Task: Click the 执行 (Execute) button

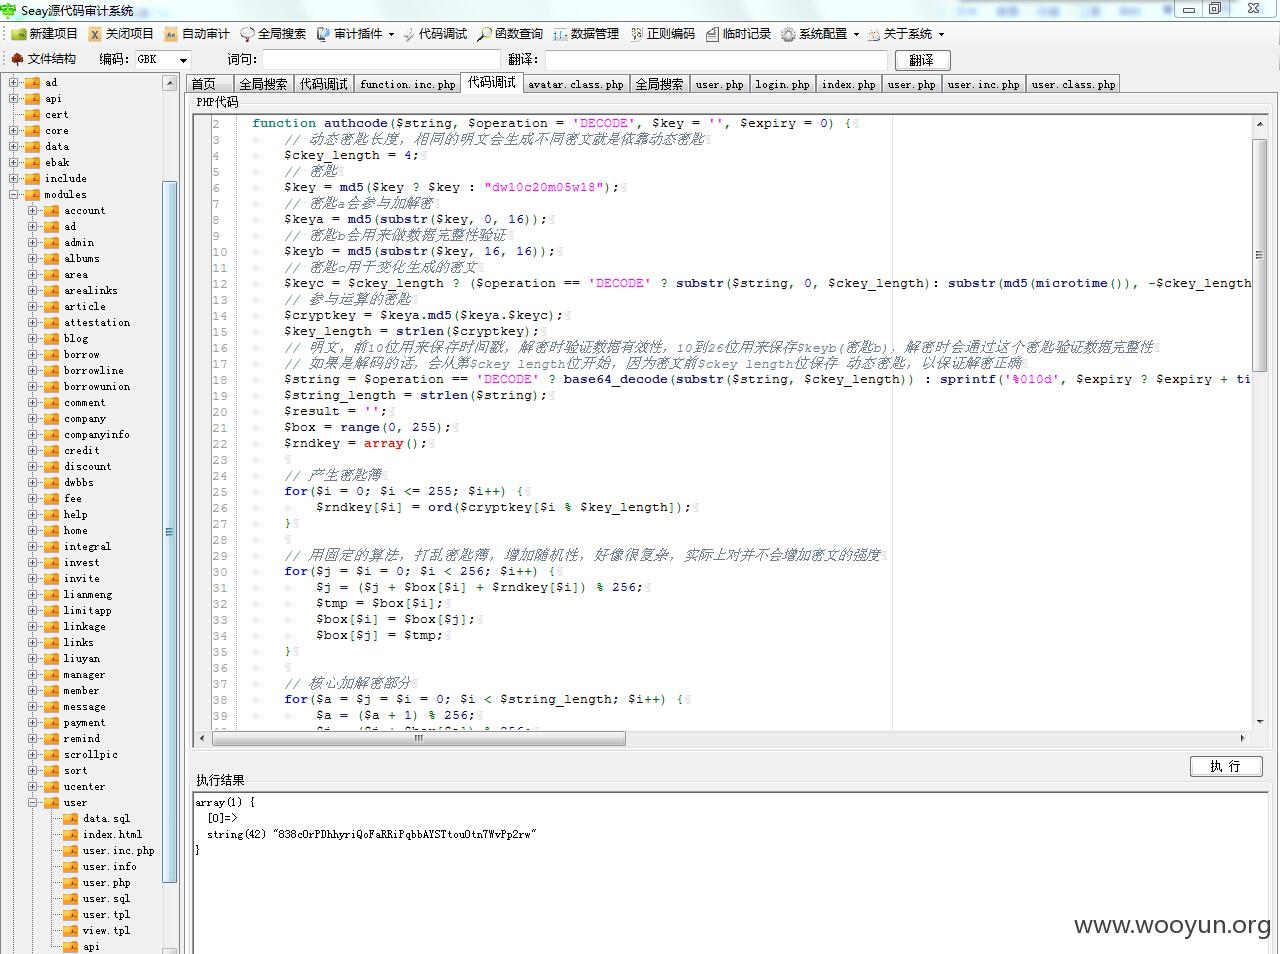Action: click(1225, 766)
